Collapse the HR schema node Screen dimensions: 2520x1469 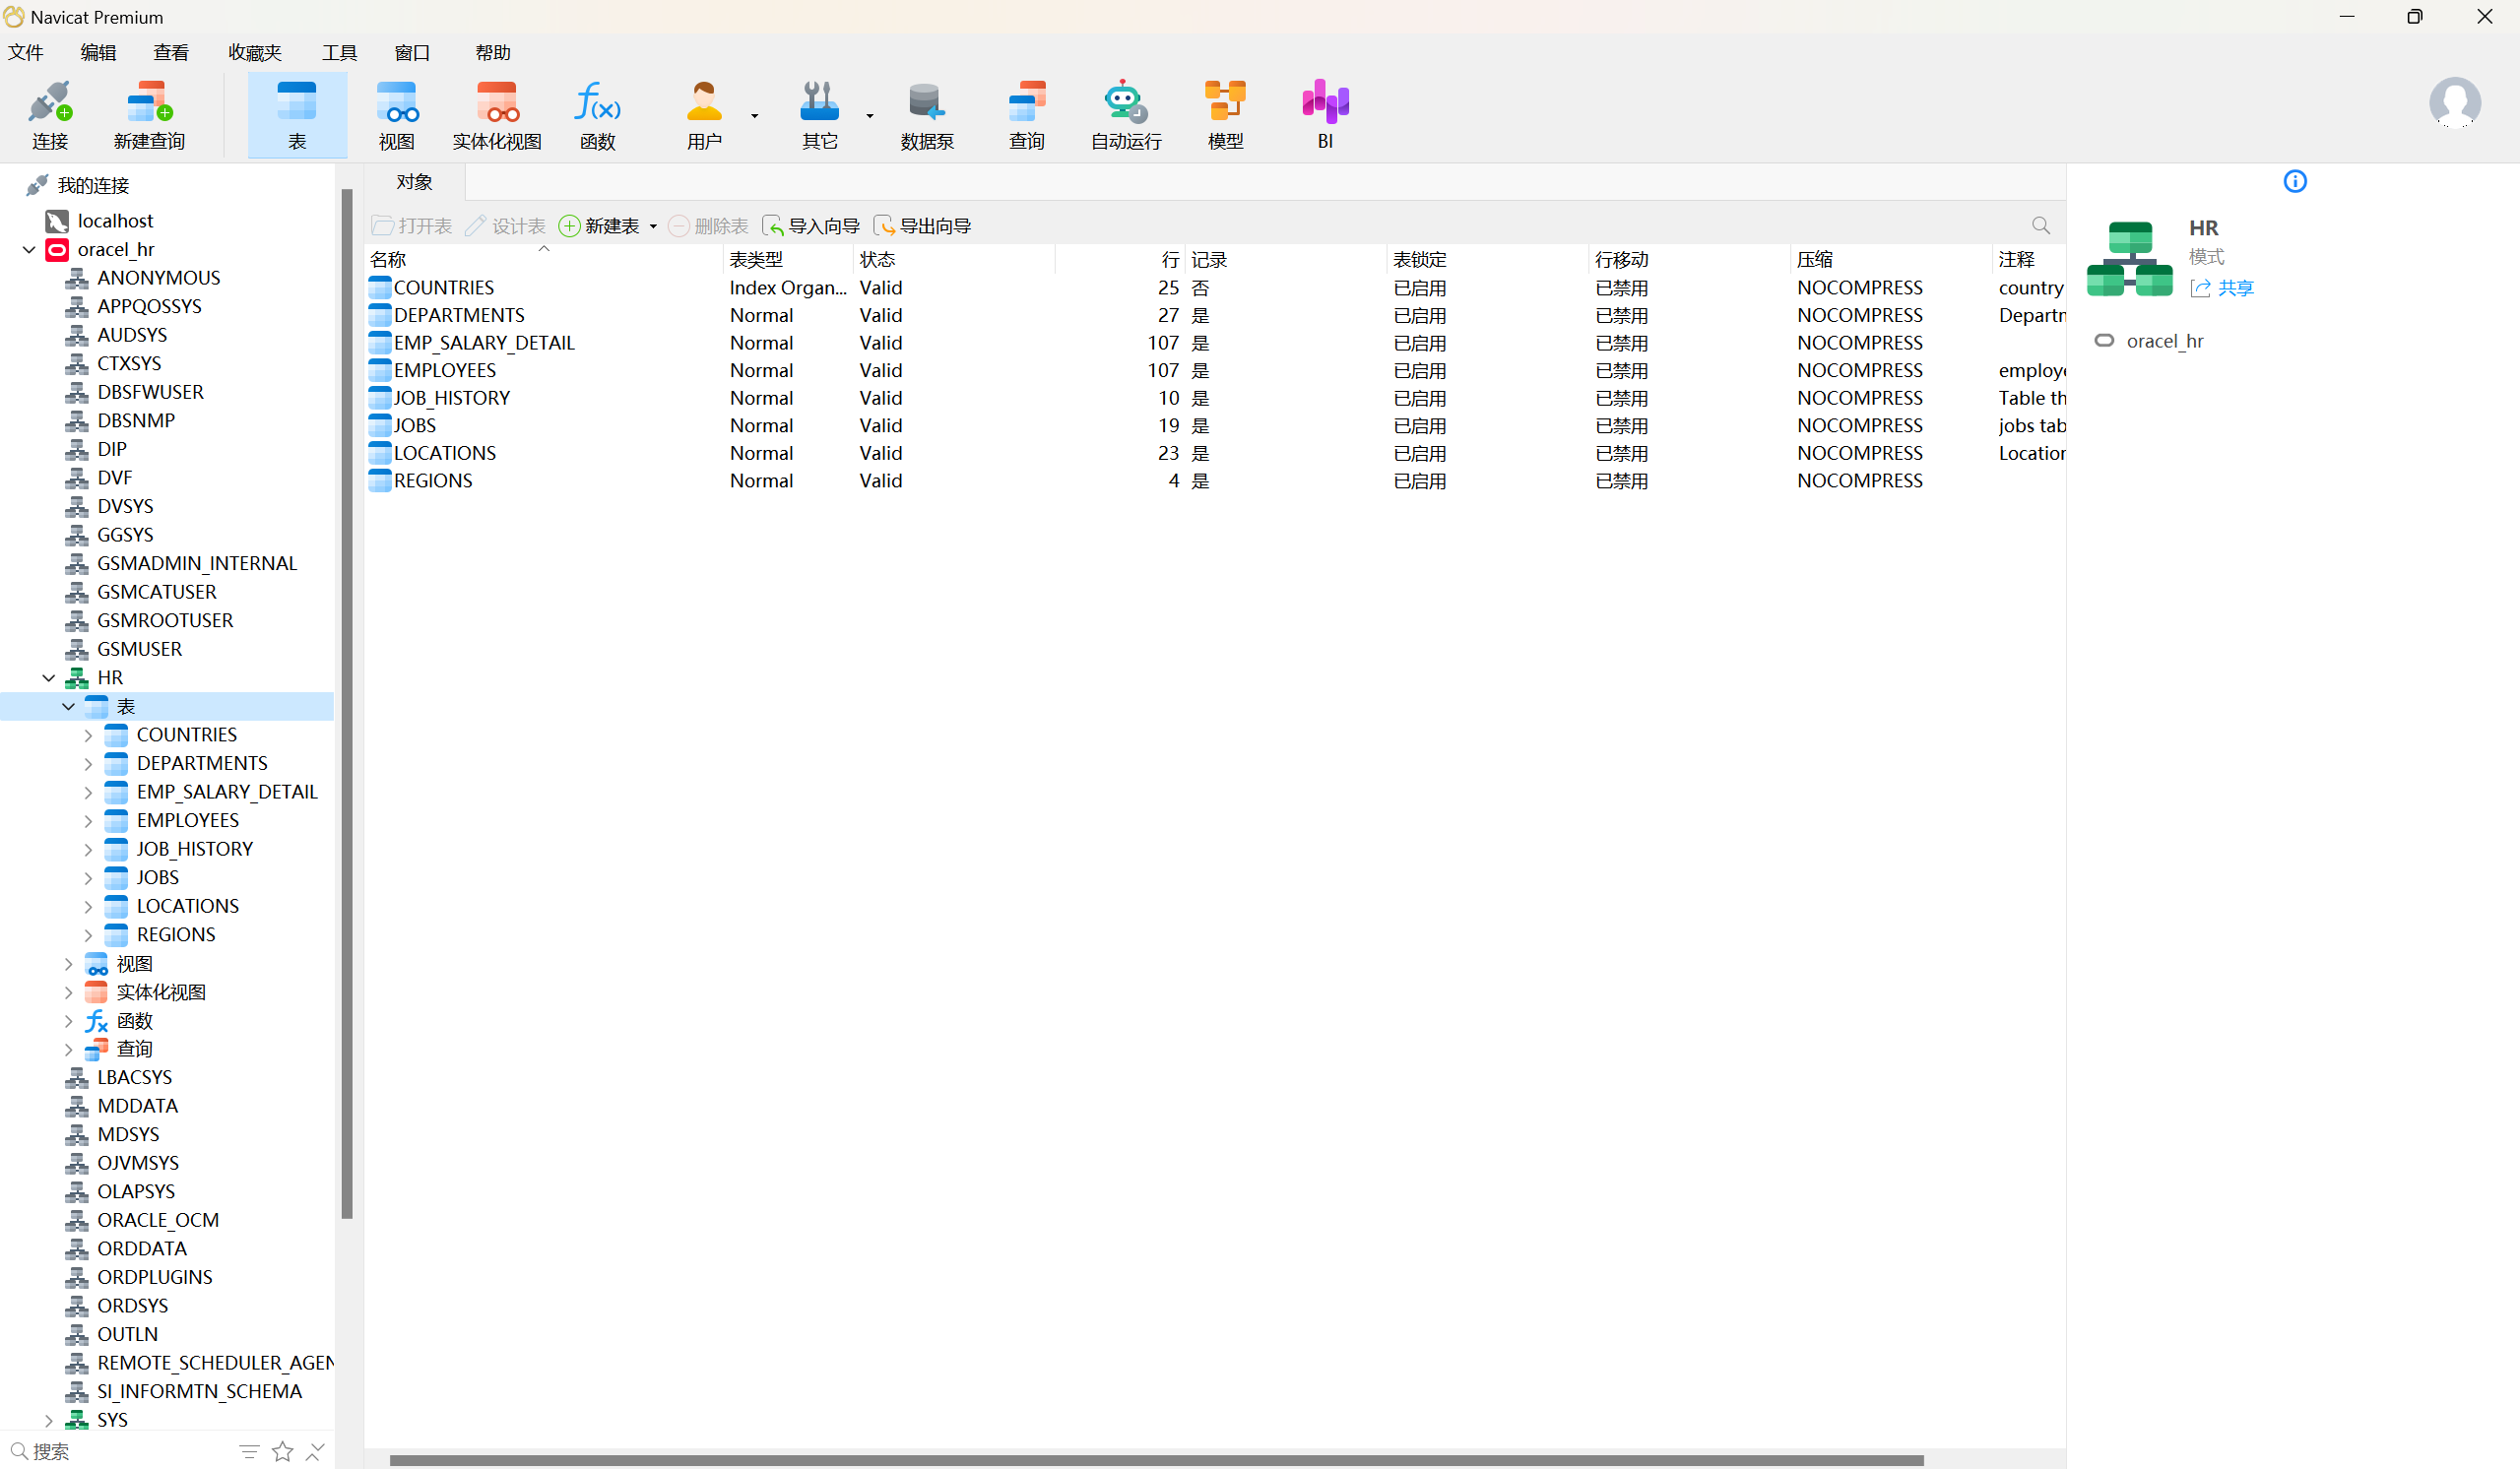(x=48, y=678)
